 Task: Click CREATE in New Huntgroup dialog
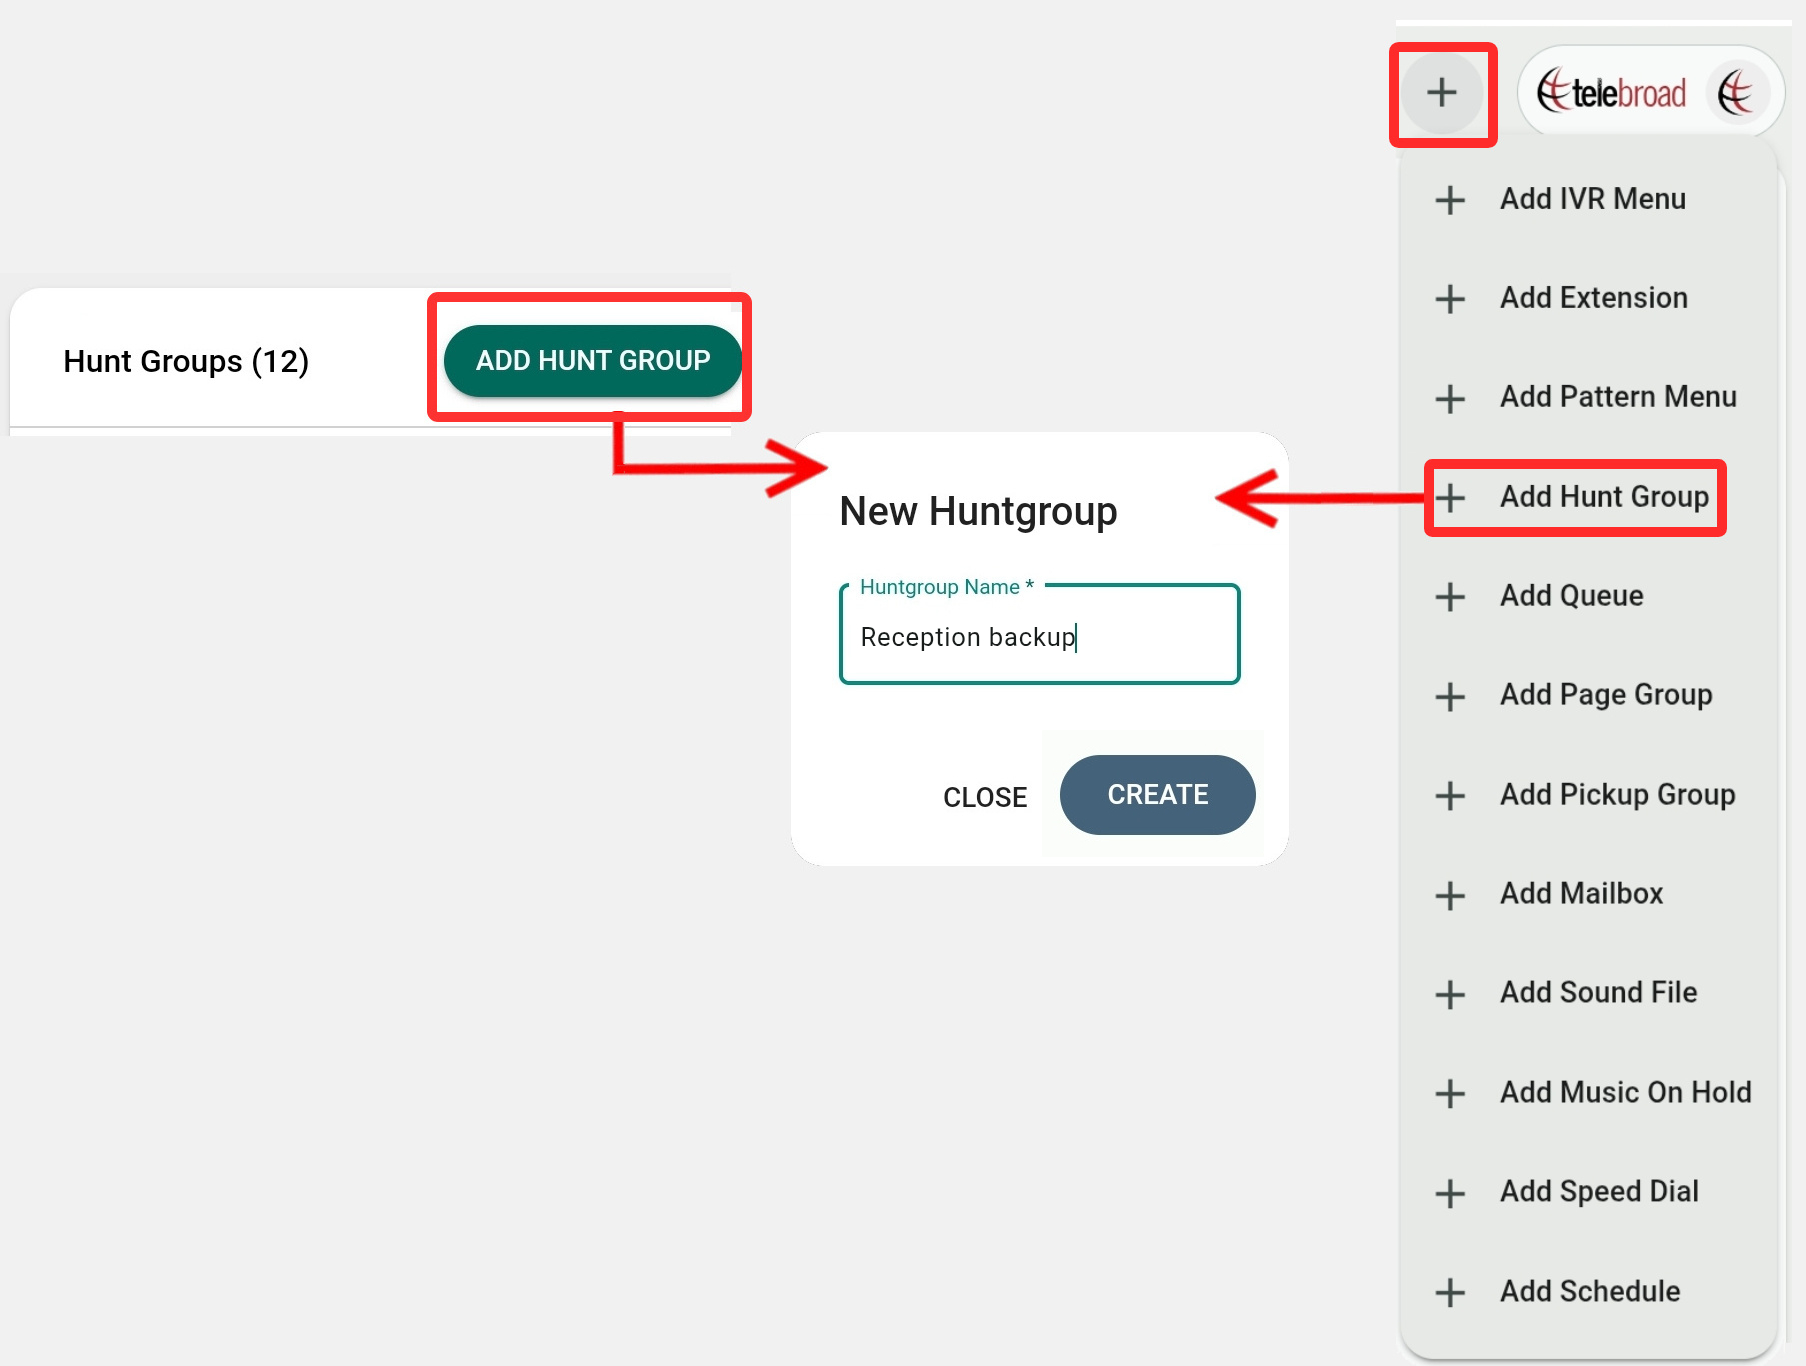(x=1158, y=795)
